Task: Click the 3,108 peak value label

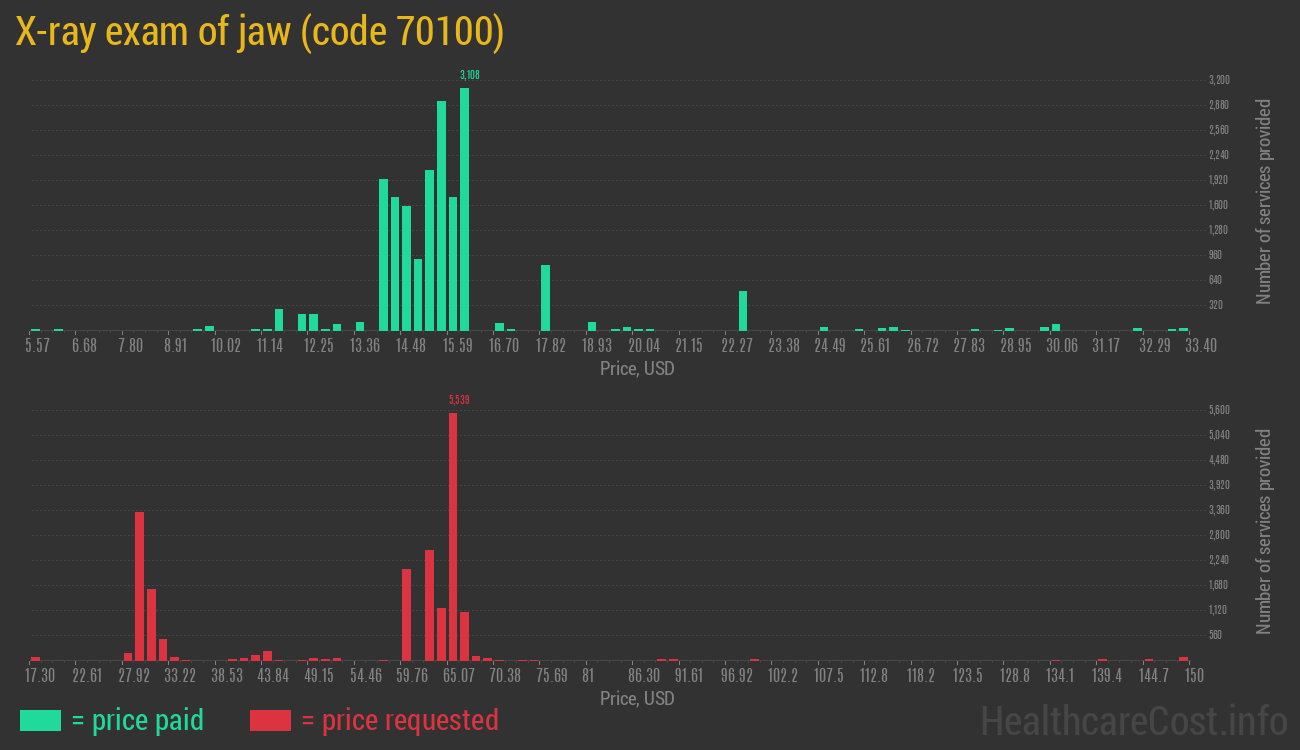Action: pyautogui.click(x=470, y=75)
